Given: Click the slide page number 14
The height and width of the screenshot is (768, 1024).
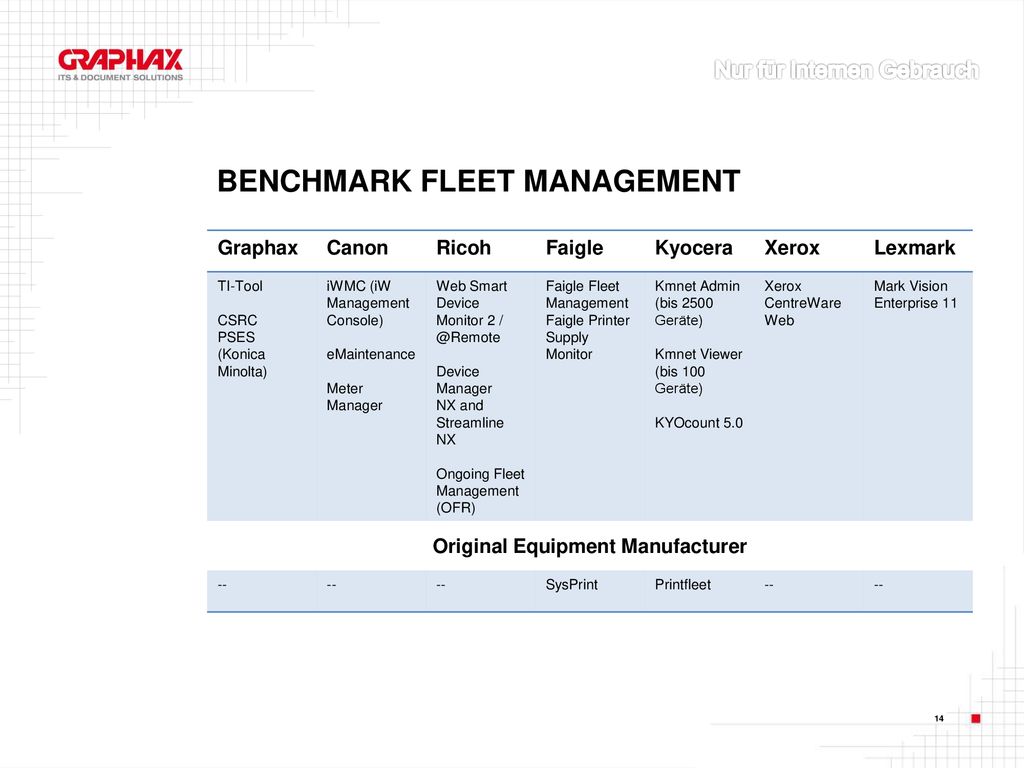Looking at the screenshot, I should click(x=938, y=718).
